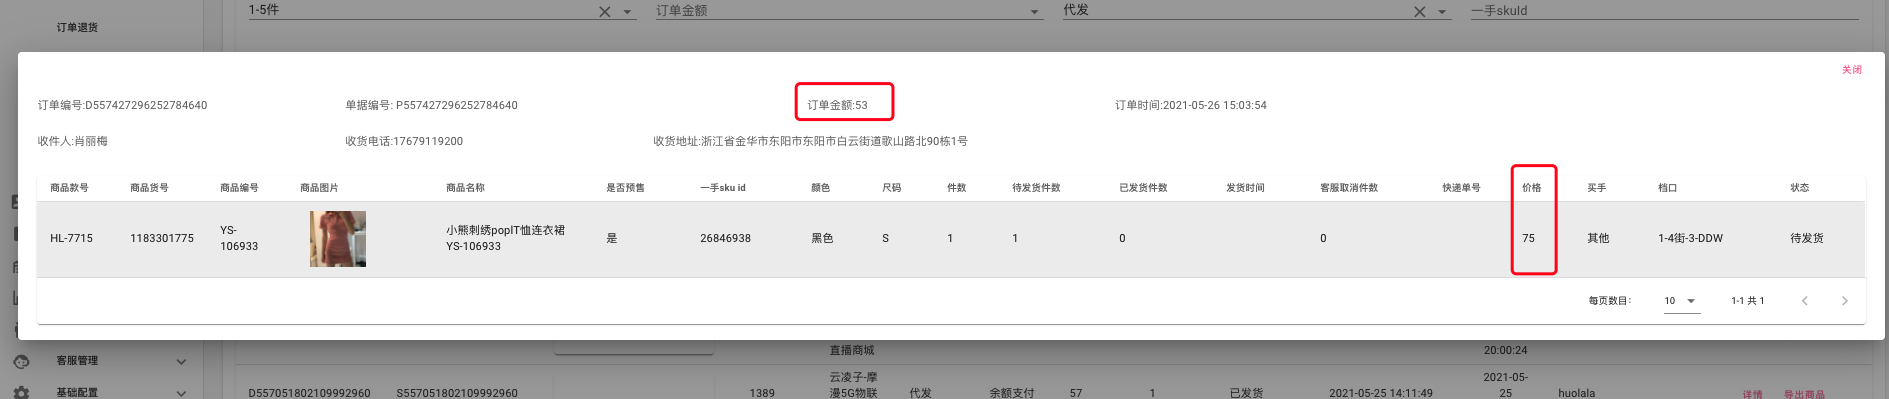
Task: Click the 客服取消件数 column header
Action: pyautogui.click(x=1349, y=188)
